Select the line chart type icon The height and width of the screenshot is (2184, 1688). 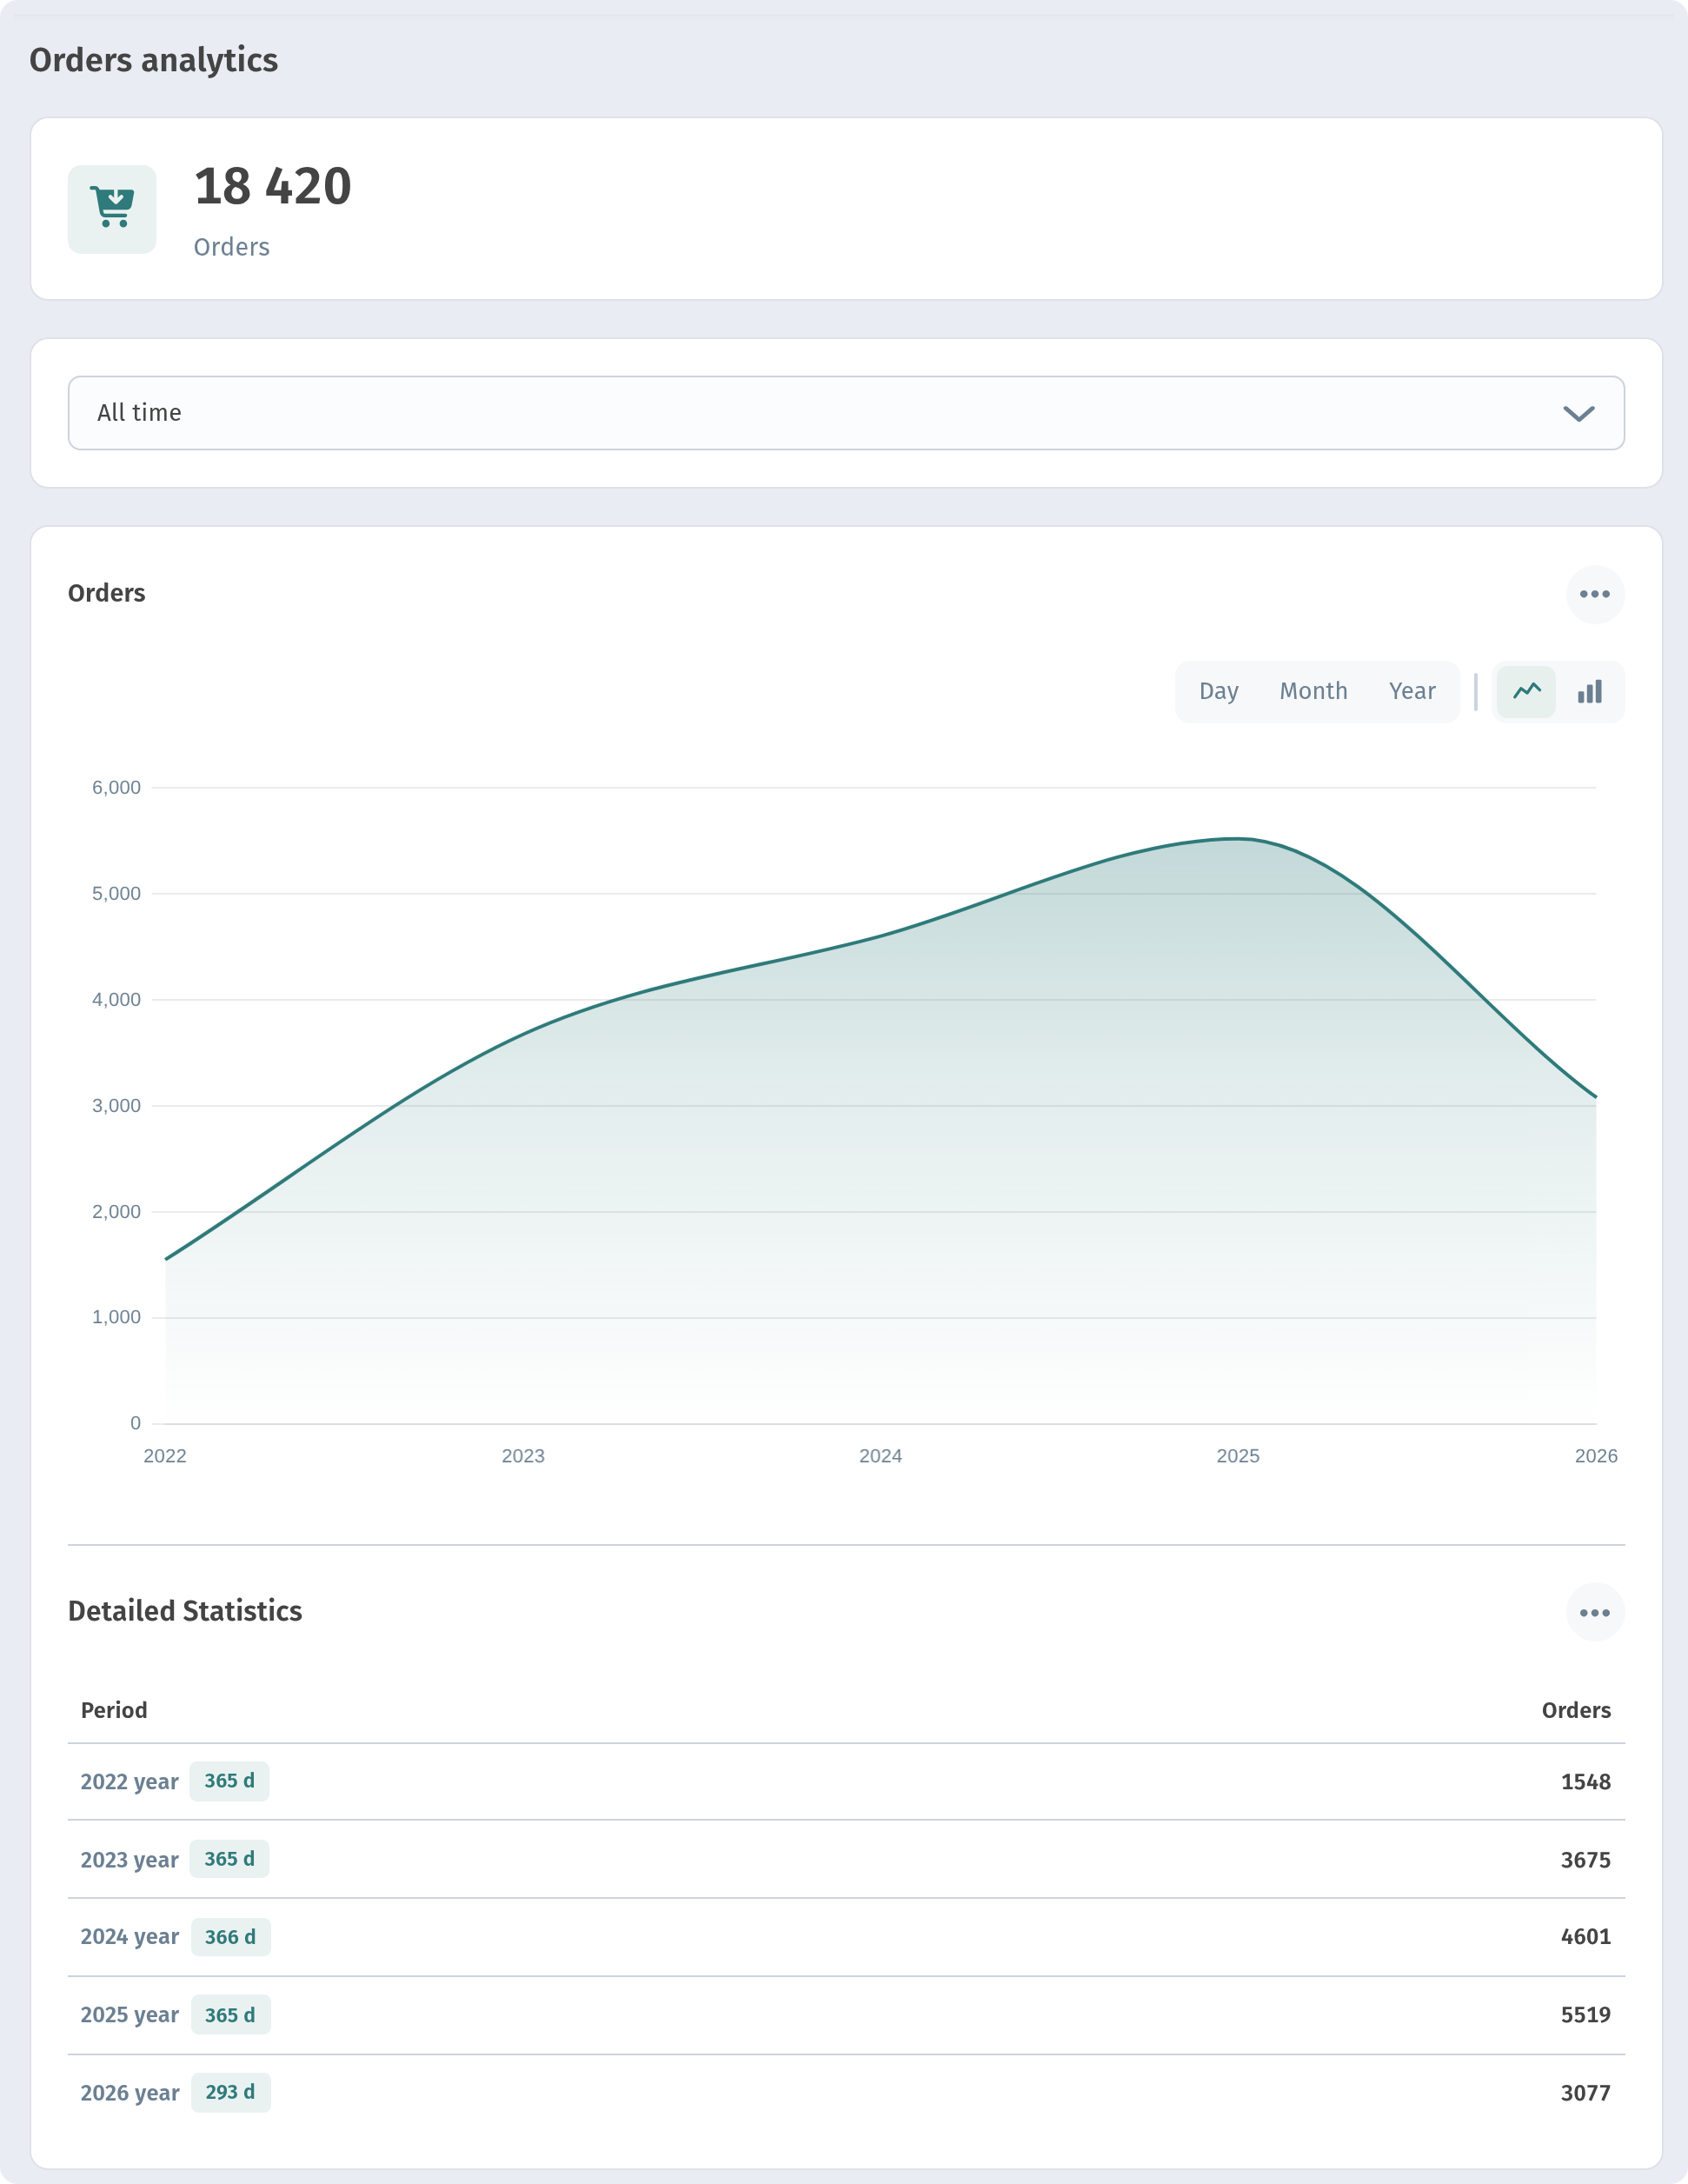point(1526,691)
